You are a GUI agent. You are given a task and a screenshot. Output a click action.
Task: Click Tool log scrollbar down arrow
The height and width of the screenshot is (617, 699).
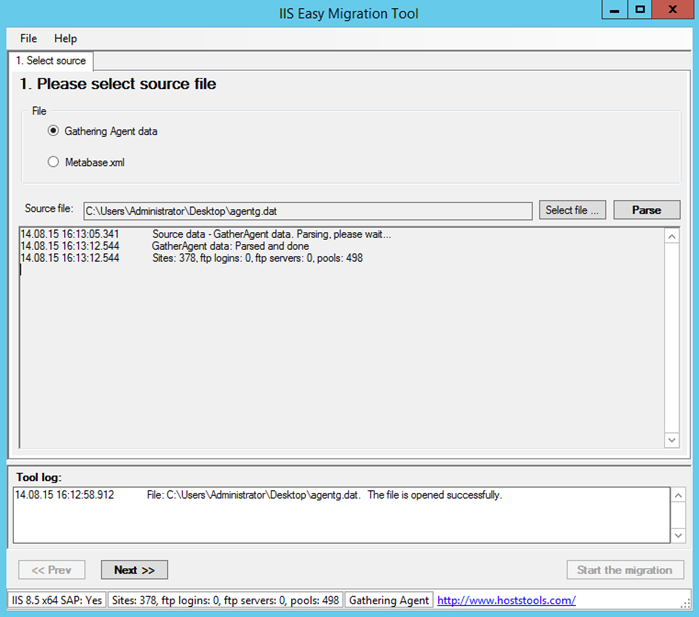click(x=678, y=535)
